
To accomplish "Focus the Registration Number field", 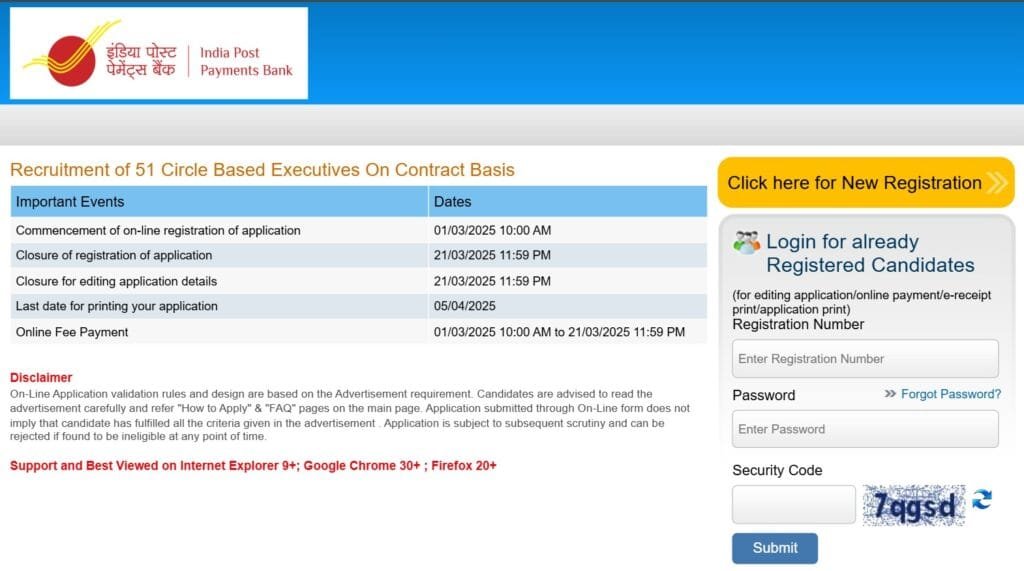I will pyautogui.click(x=865, y=359).
